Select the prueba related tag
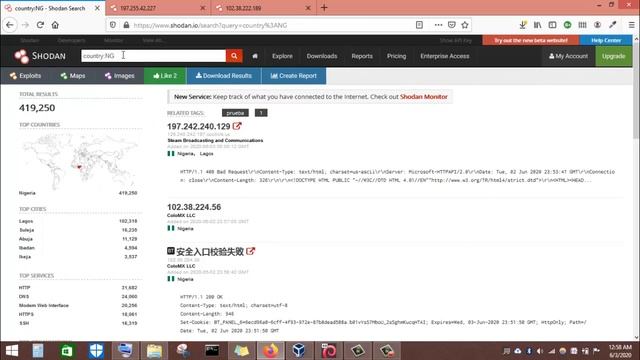The image size is (640, 360). point(235,113)
